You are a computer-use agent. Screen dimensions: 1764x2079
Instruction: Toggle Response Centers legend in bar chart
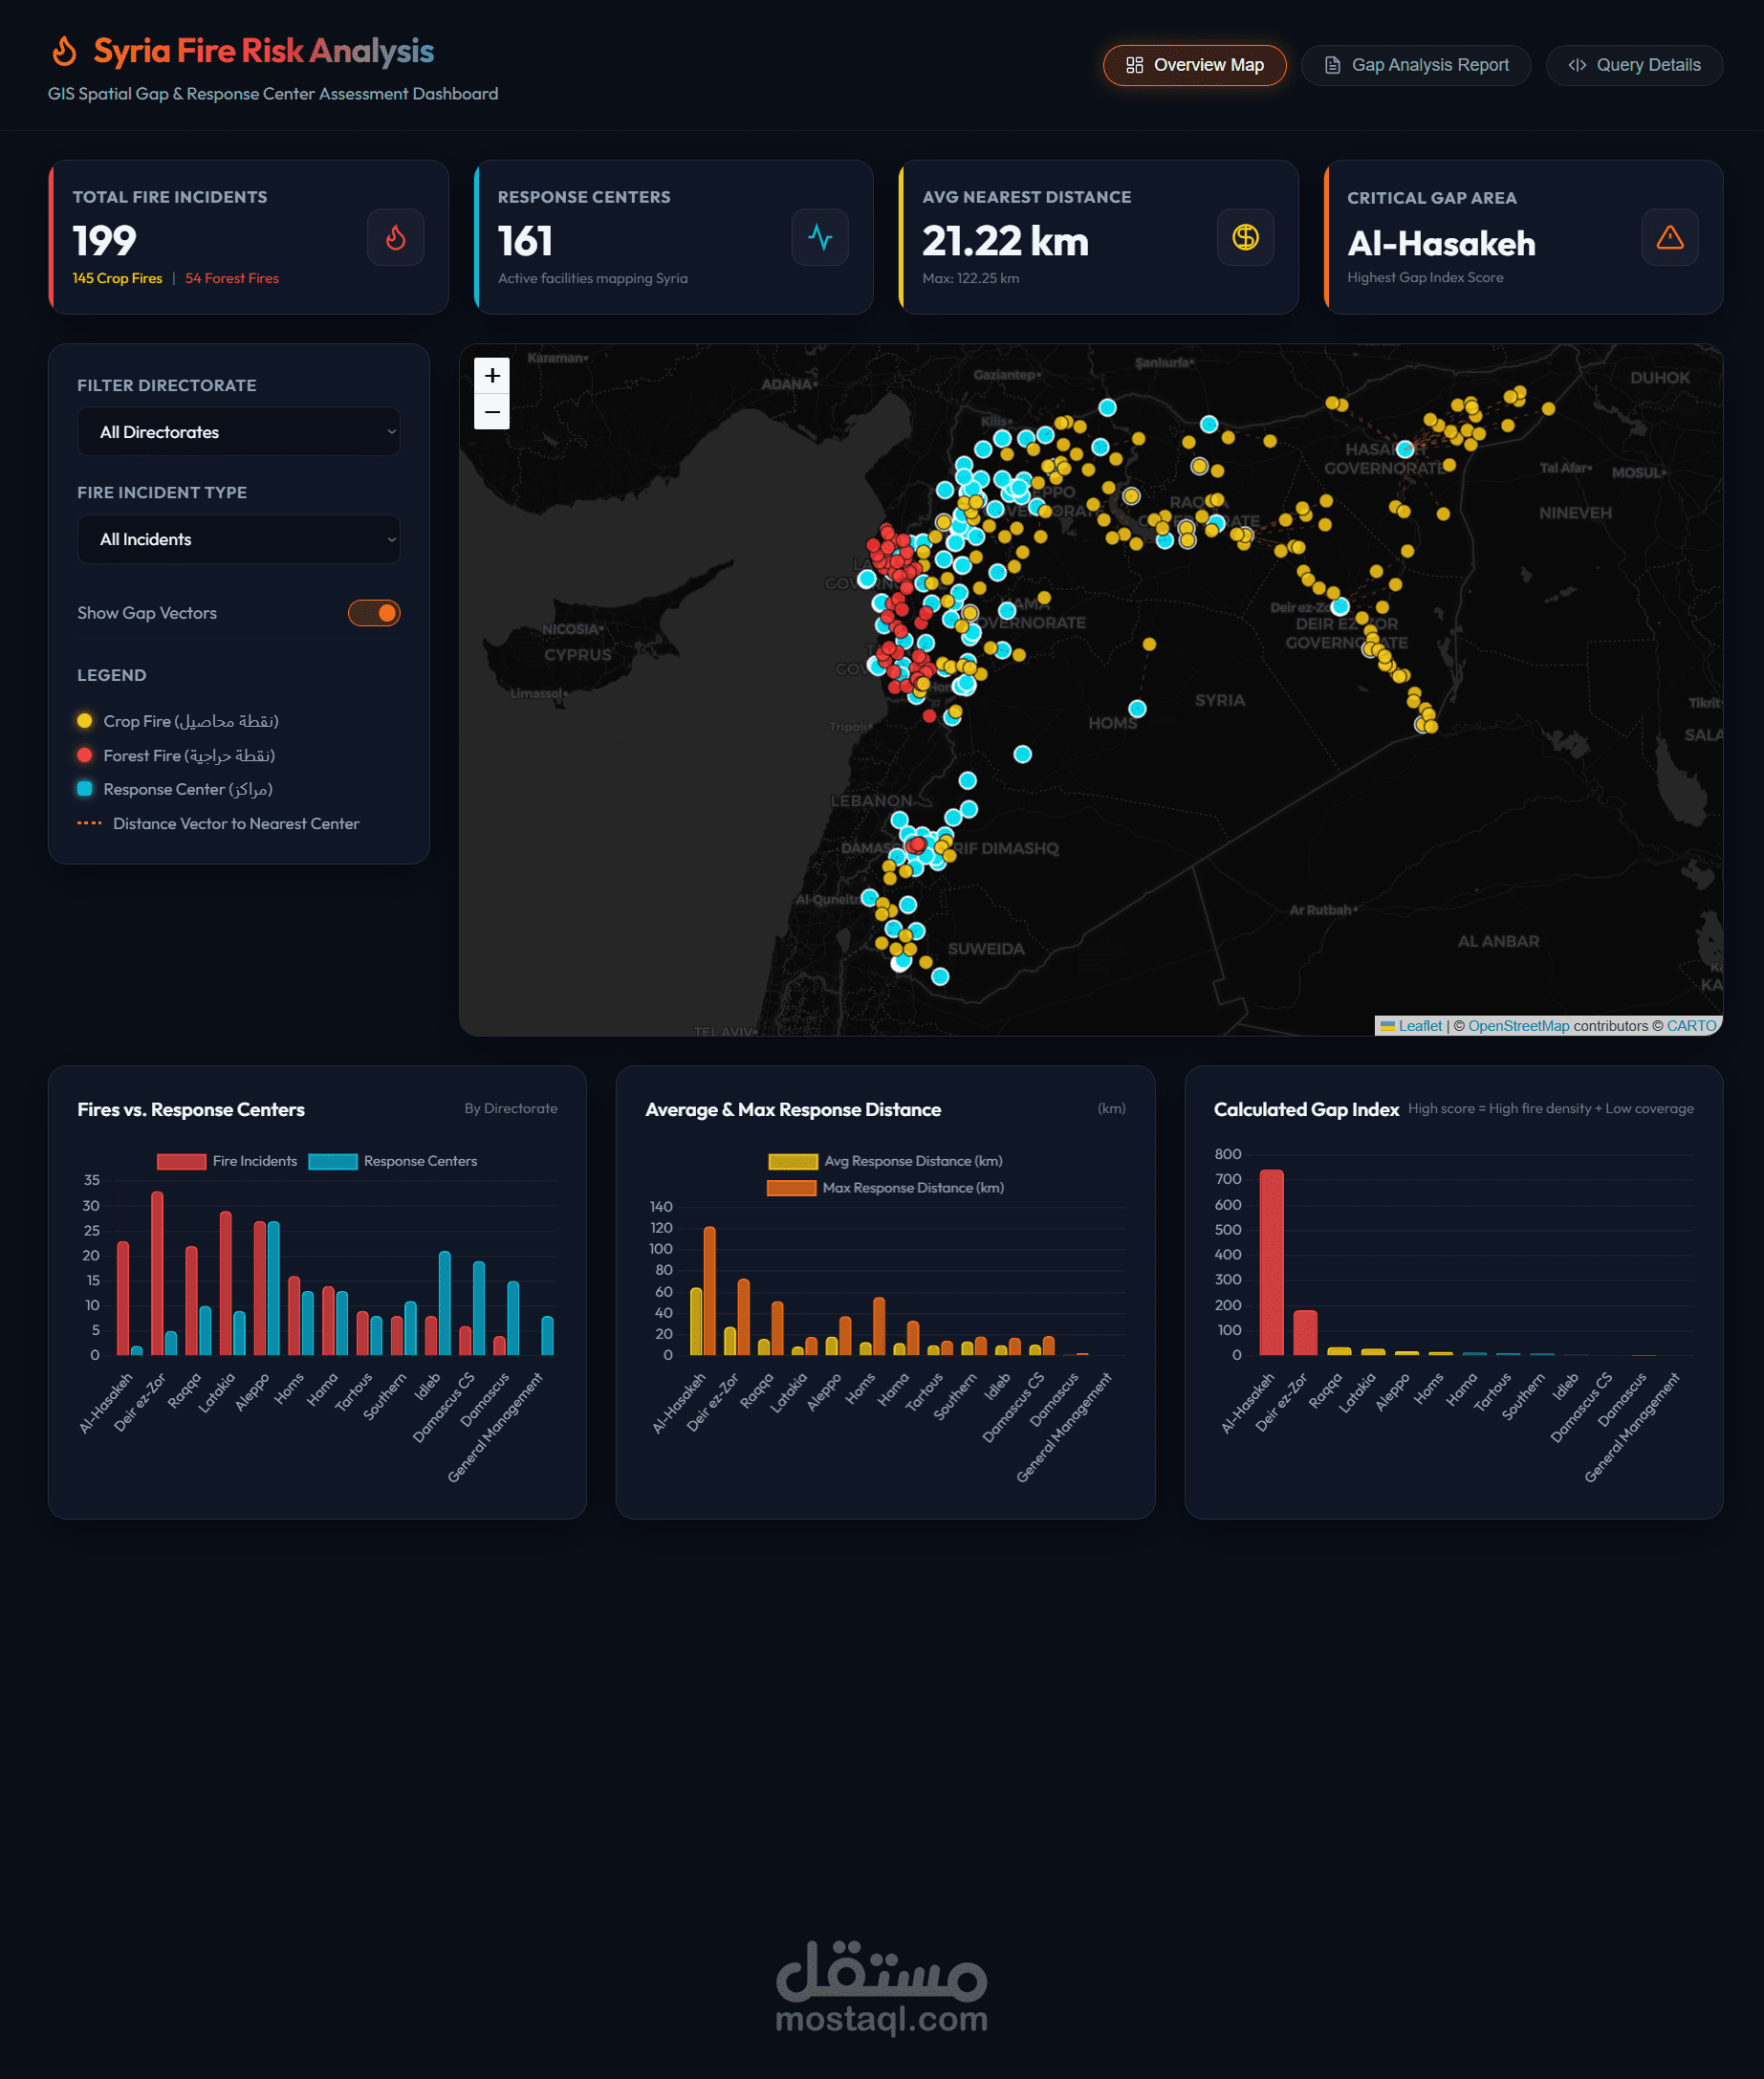[x=393, y=1161]
